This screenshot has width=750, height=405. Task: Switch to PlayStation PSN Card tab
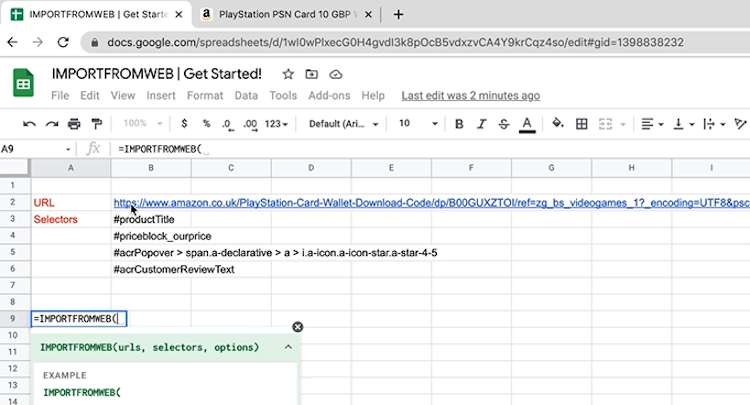click(x=287, y=14)
